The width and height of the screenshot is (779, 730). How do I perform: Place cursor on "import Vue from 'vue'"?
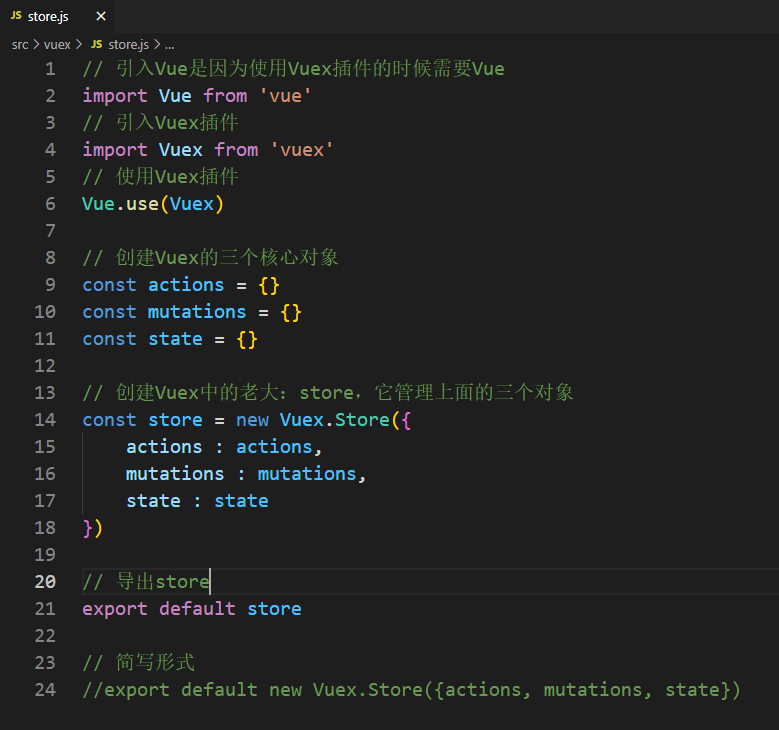197,95
